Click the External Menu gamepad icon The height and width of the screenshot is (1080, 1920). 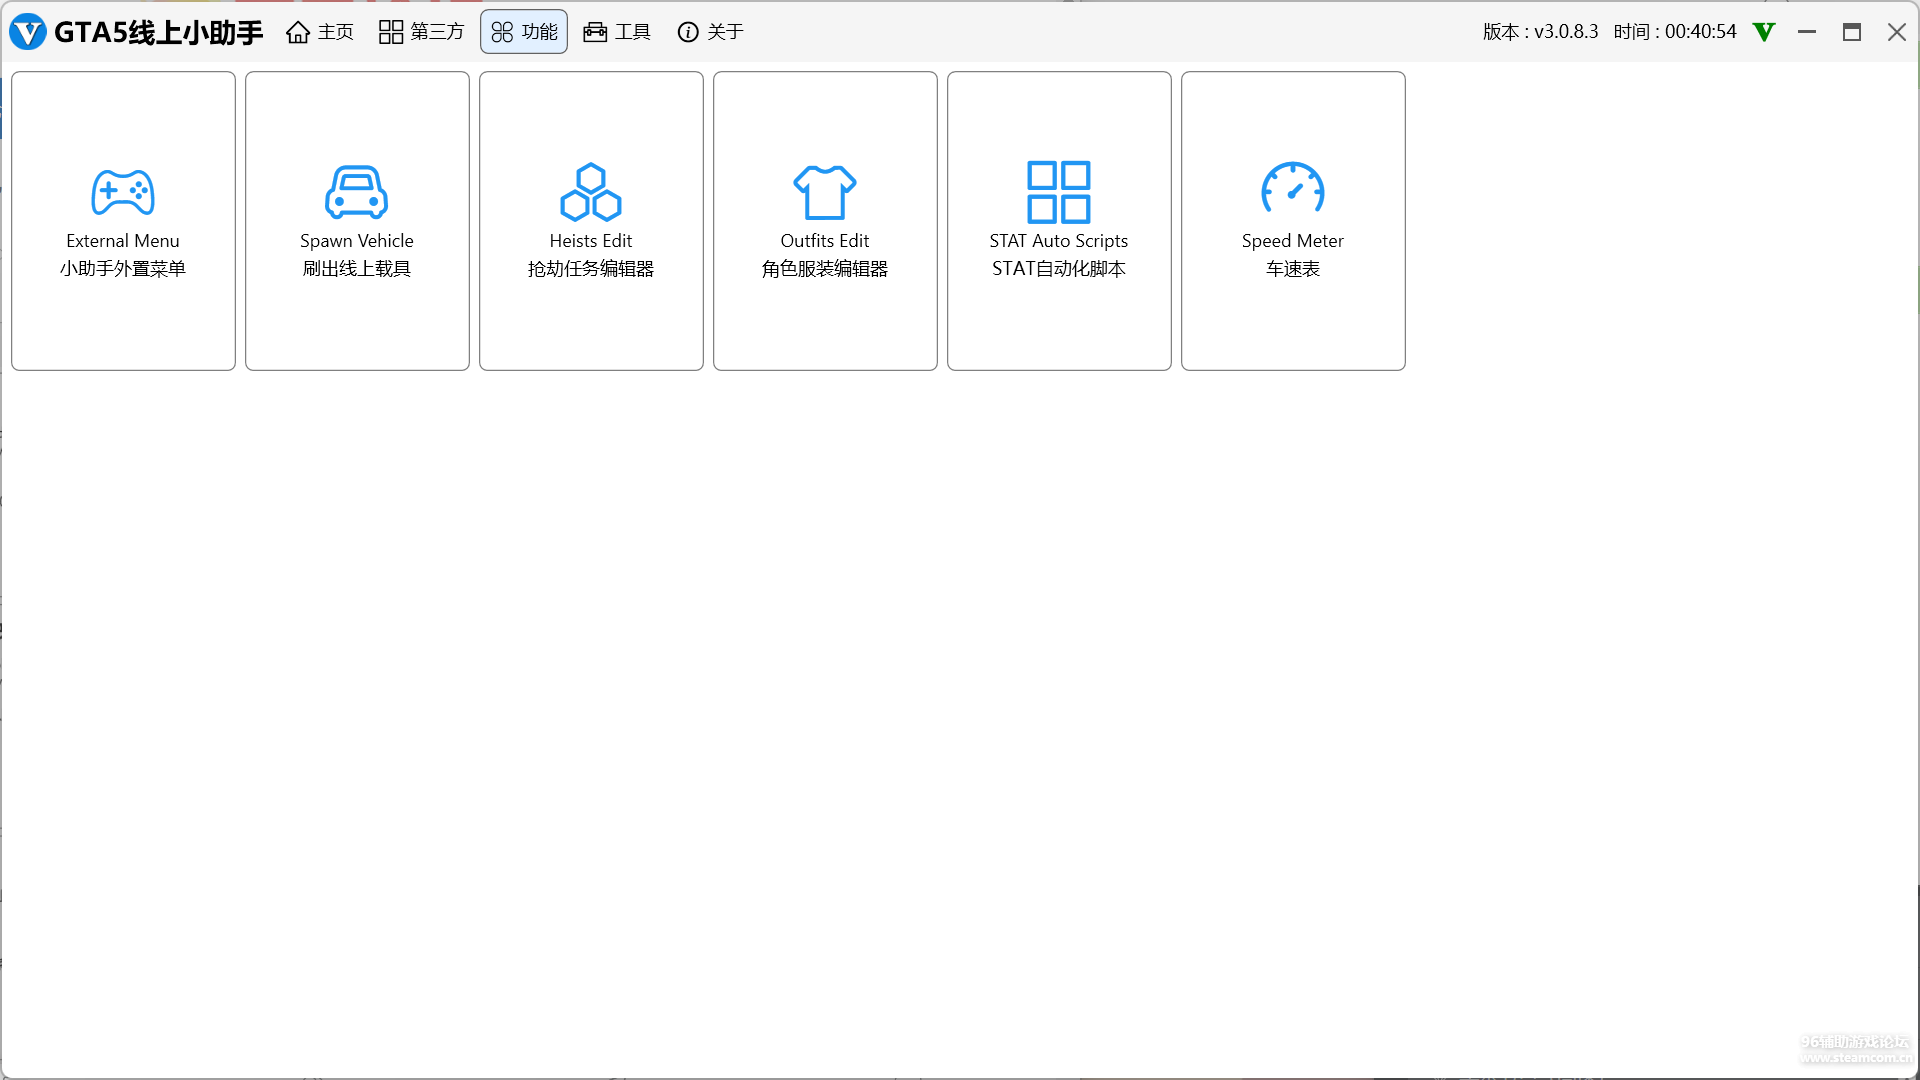point(123,192)
